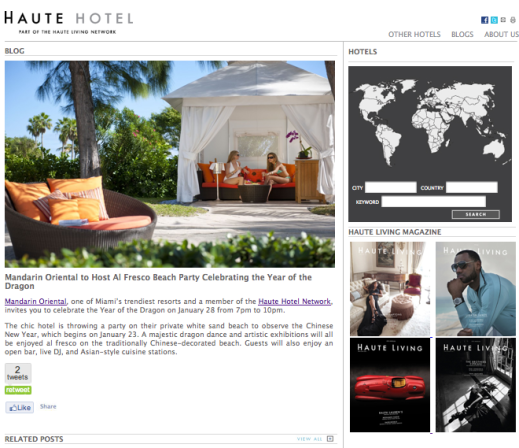This screenshot has height=448, width=519.
Task: Click the Haute Hotel logo
Action: [x=69, y=22]
